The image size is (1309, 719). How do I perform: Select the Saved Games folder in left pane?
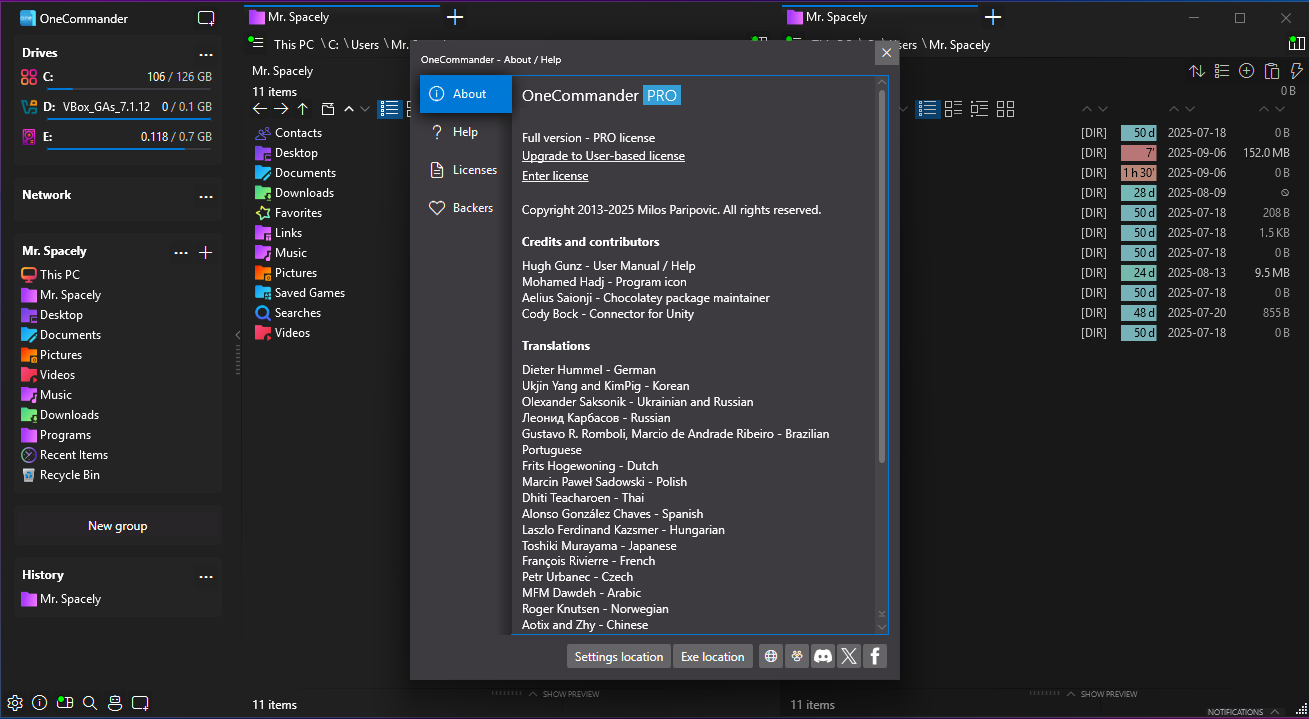point(310,293)
